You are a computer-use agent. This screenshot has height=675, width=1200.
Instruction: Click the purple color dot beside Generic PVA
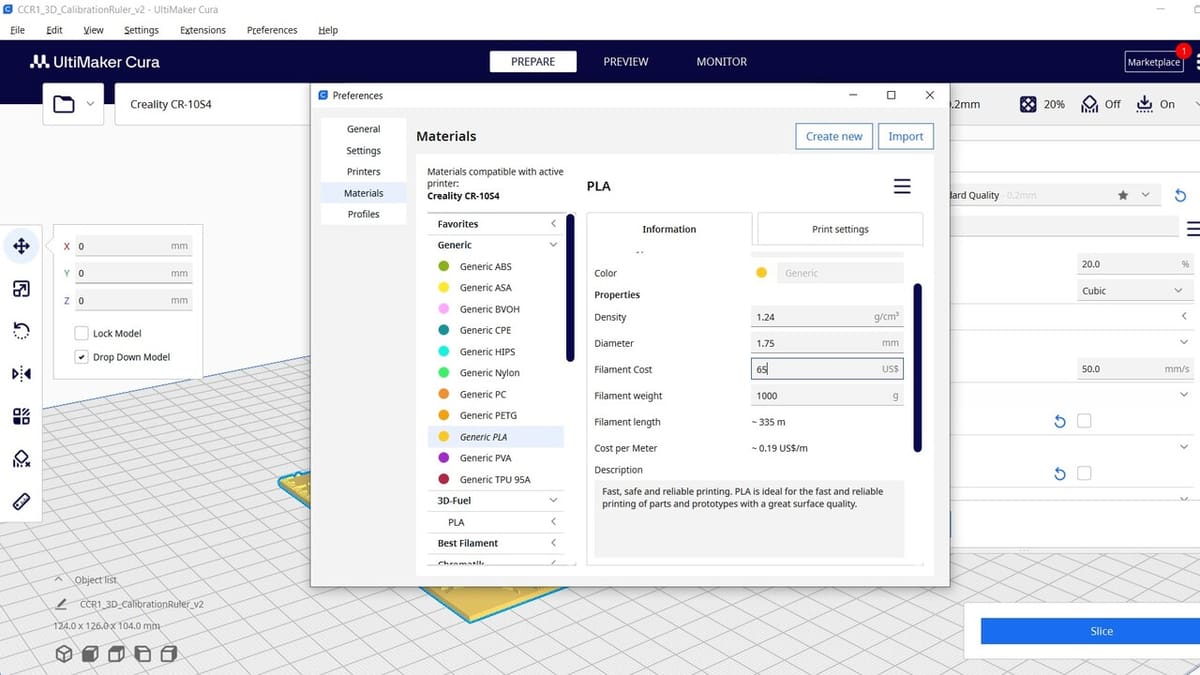[443, 458]
